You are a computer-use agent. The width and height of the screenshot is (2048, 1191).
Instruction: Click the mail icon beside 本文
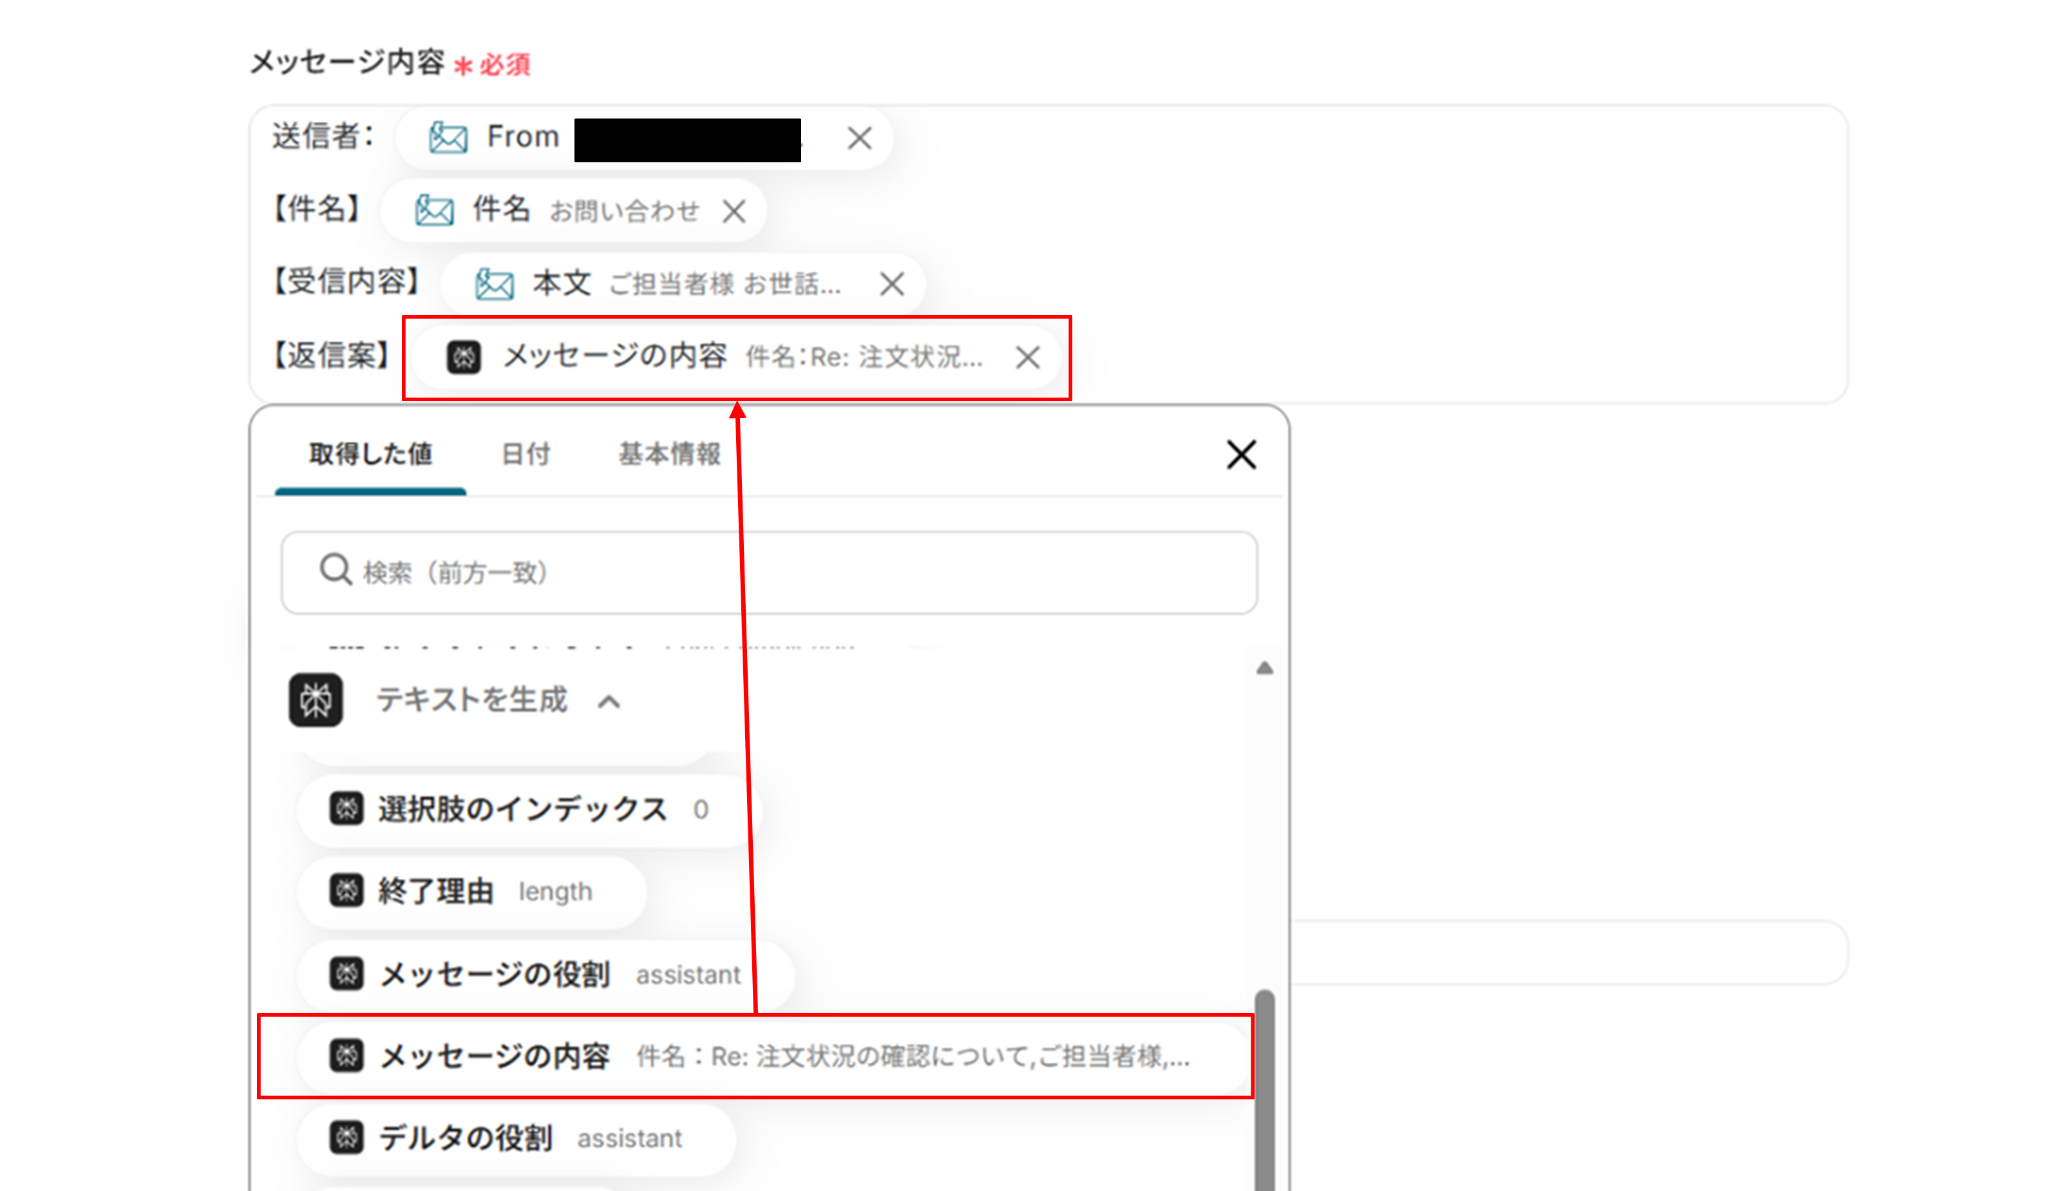tap(494, 284)
